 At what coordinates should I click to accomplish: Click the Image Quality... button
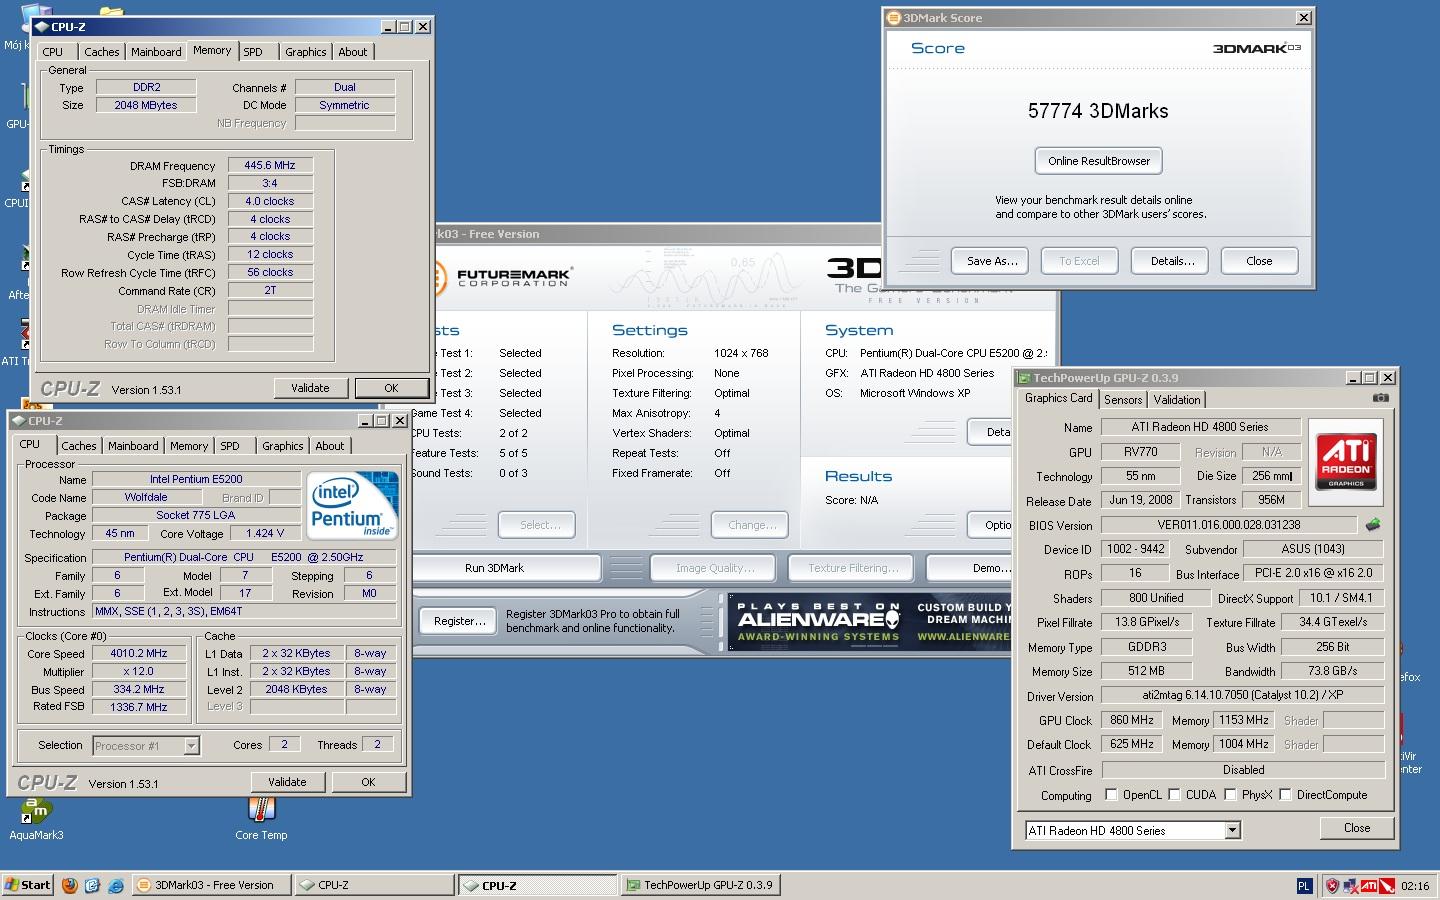pyautogui.click(x=714, y=568)
